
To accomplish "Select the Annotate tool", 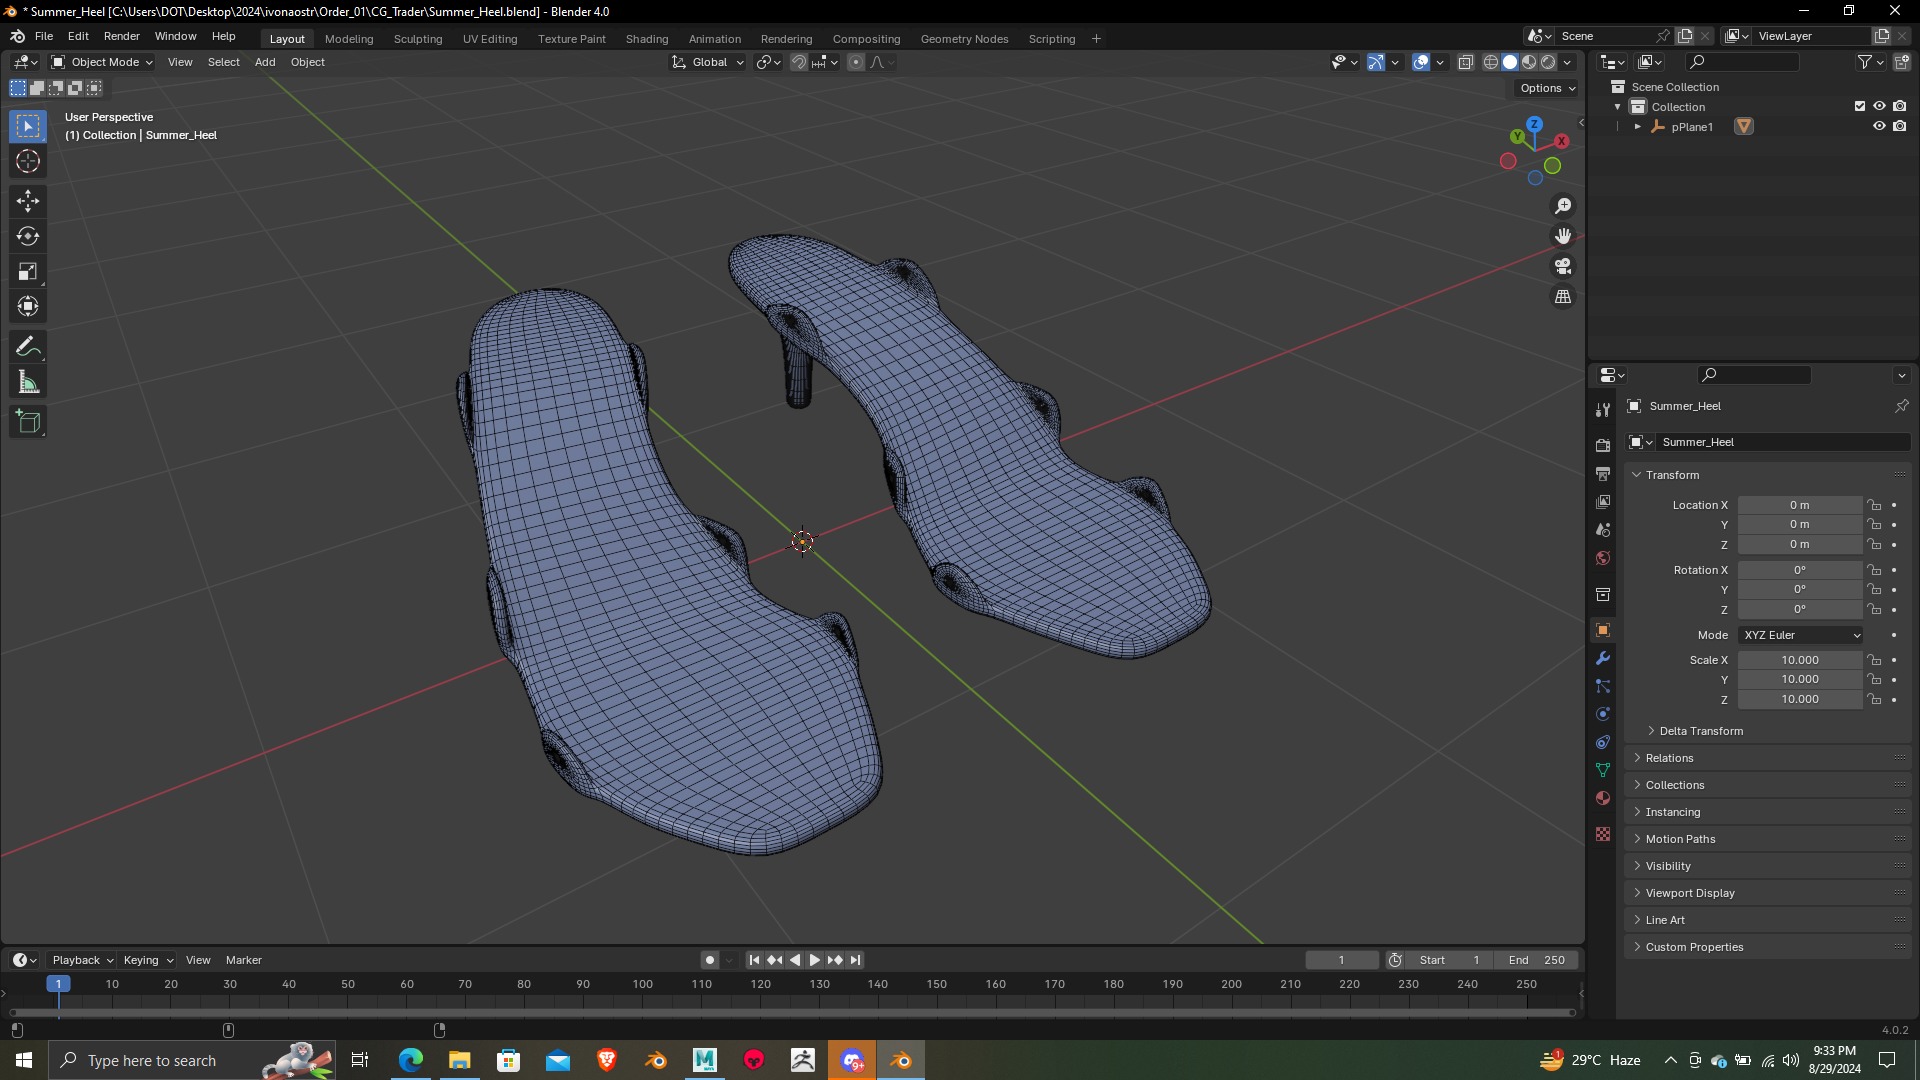I will click(x=28, y=347).
